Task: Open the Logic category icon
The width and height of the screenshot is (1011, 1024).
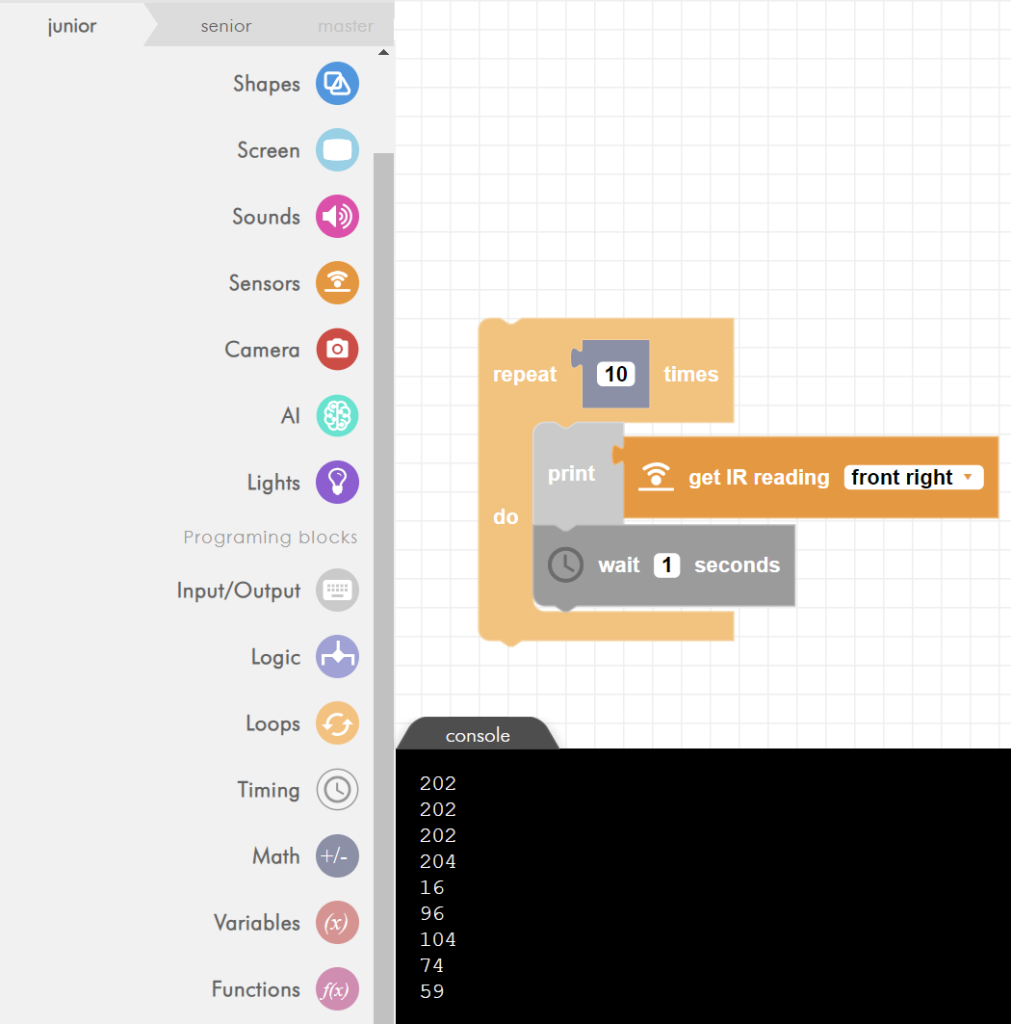Action: tap(337, 657)
